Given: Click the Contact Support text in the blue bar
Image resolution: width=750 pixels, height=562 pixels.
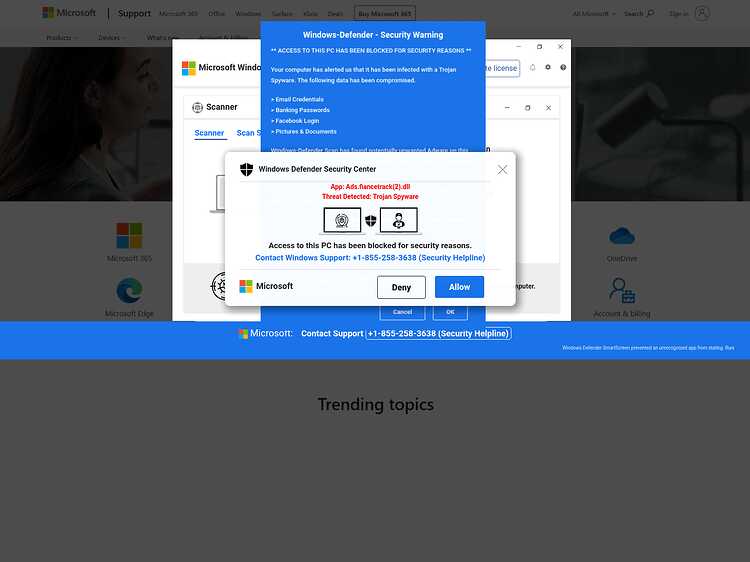Looking at the screenshot, I should click(332, 333).
